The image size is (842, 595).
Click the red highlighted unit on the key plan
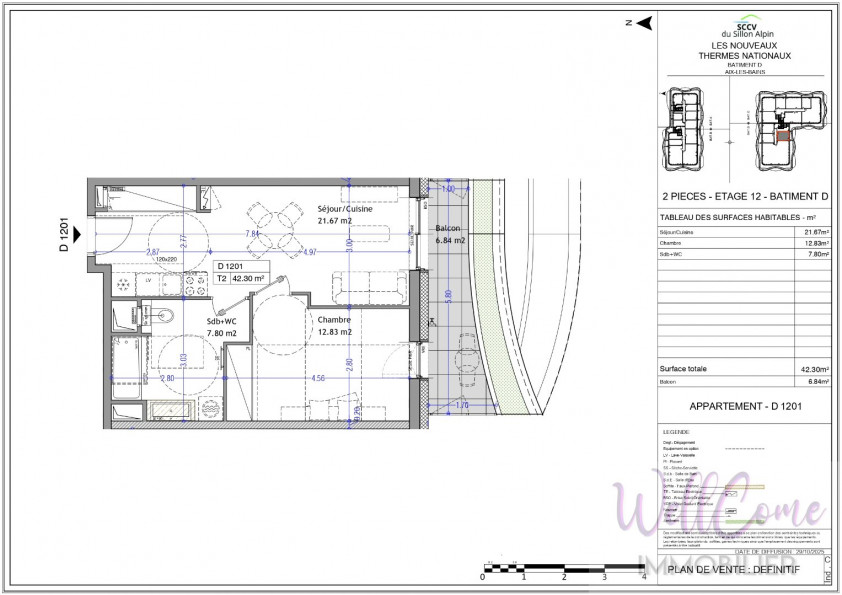pyautogui.click(x=784, y=134)
